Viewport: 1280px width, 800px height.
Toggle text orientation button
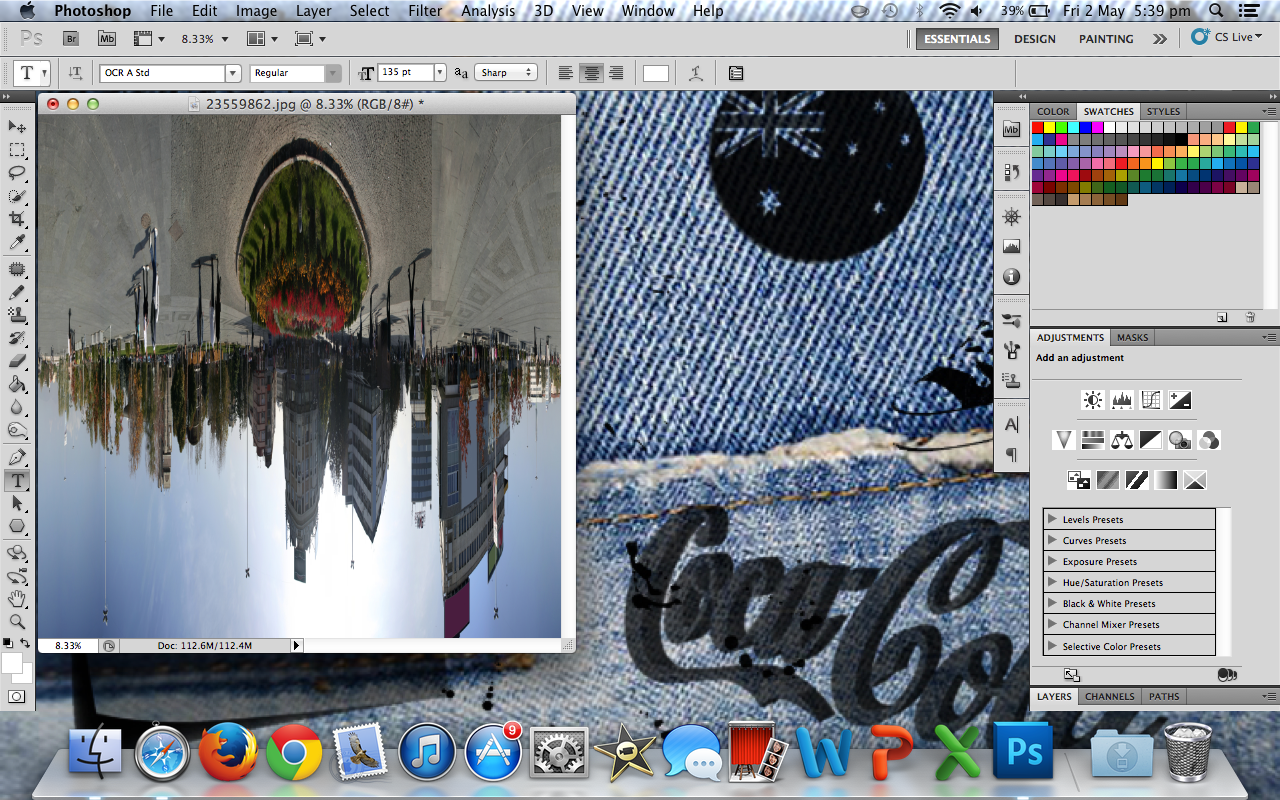(75, 73)
